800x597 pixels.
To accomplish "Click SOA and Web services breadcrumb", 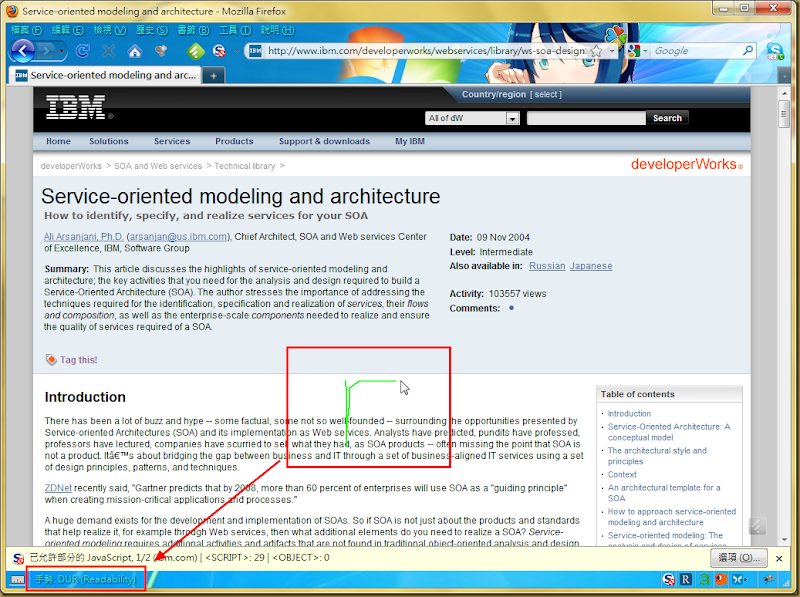I will 158,166.
